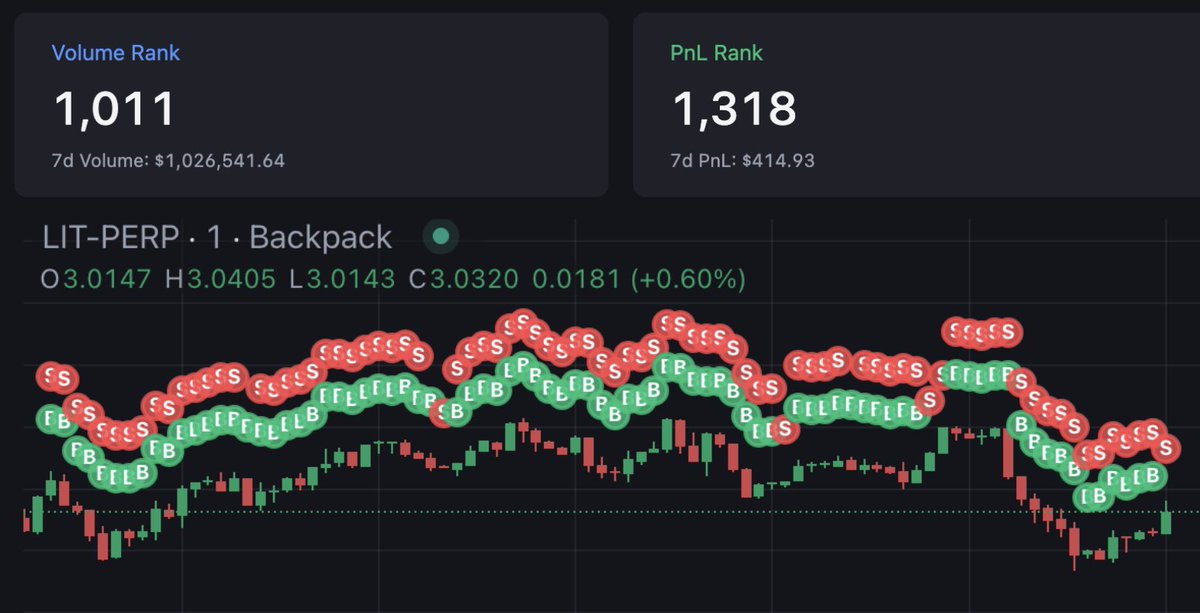Click the close price C3.0320
The height and width of the screenshot is (613, 1200).
pyautogui.click(x=464, y=279)
